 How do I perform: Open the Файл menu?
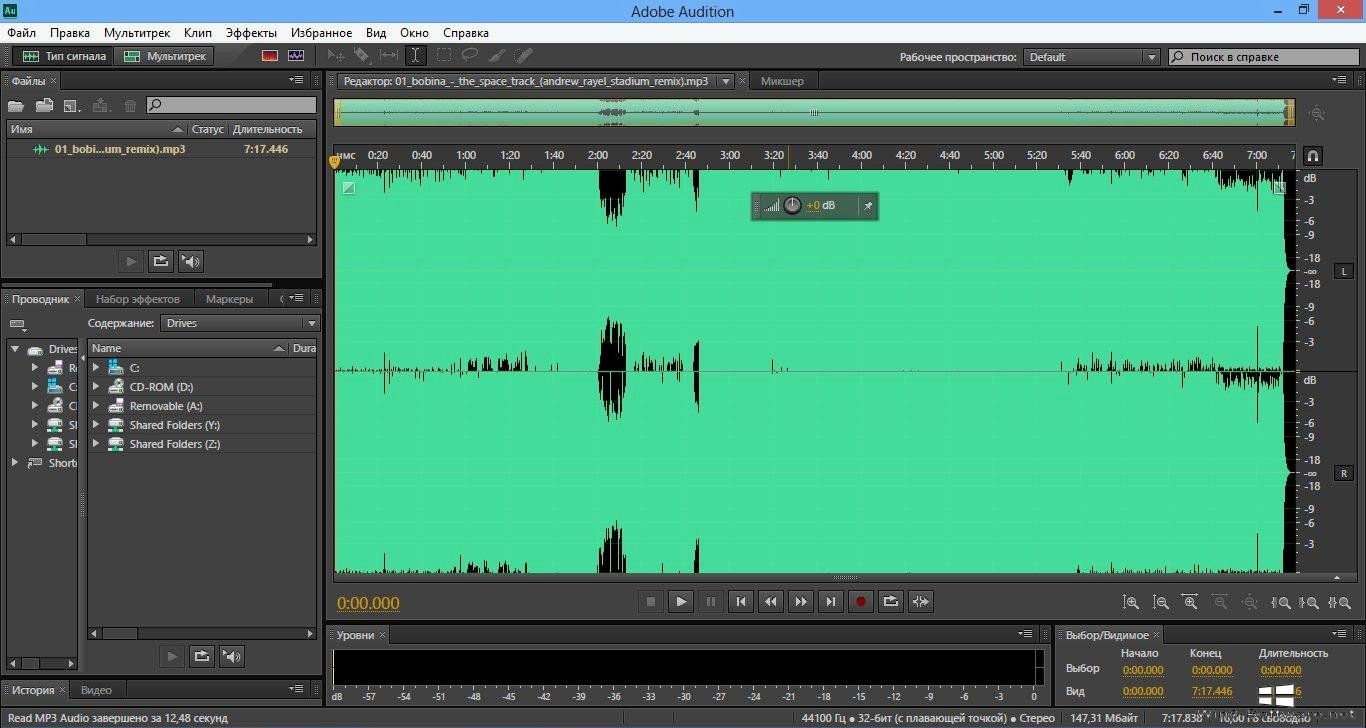coord(21,33)
